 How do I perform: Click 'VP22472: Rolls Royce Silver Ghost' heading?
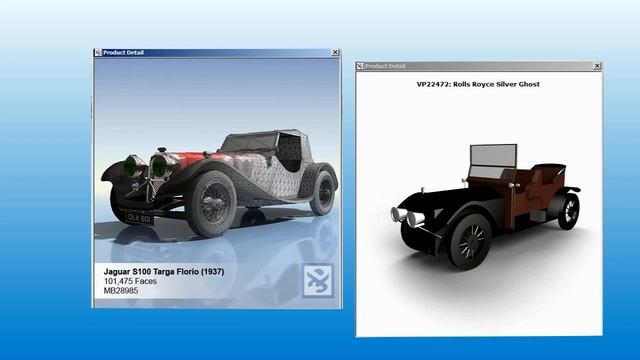coord(478,84)
